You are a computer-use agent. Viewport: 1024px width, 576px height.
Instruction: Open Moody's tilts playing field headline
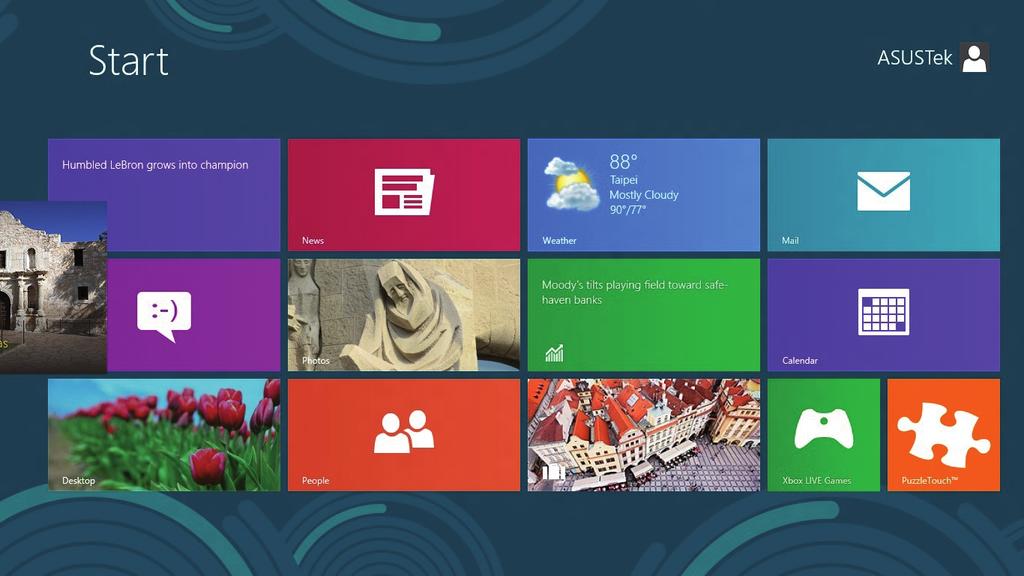[x=635, y=293]
